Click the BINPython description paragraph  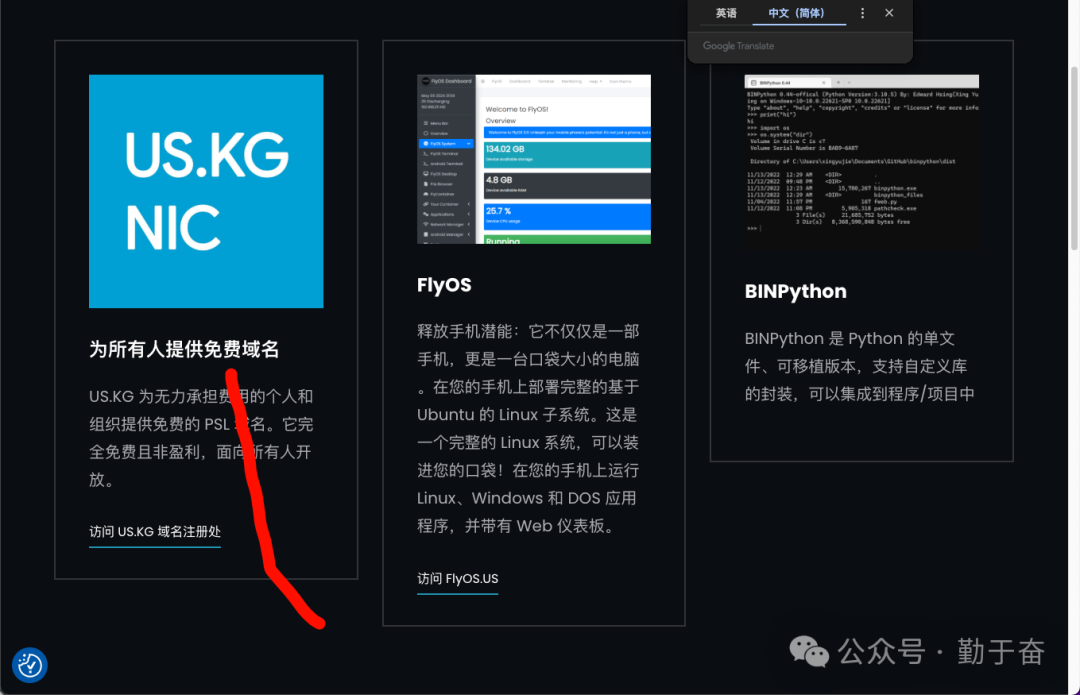point(860,366)
